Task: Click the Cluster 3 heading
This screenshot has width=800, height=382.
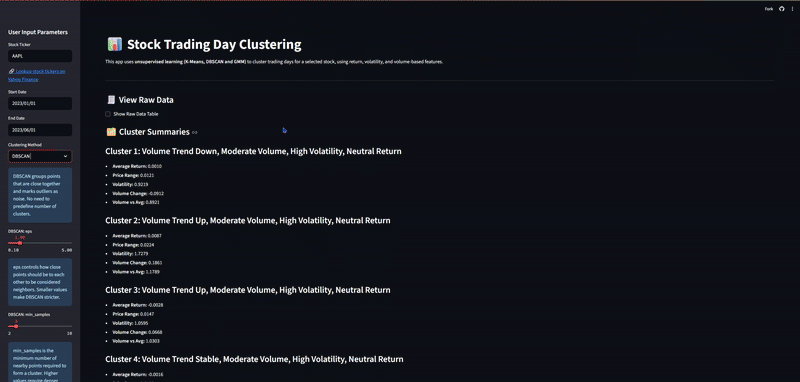Action: 248,290
